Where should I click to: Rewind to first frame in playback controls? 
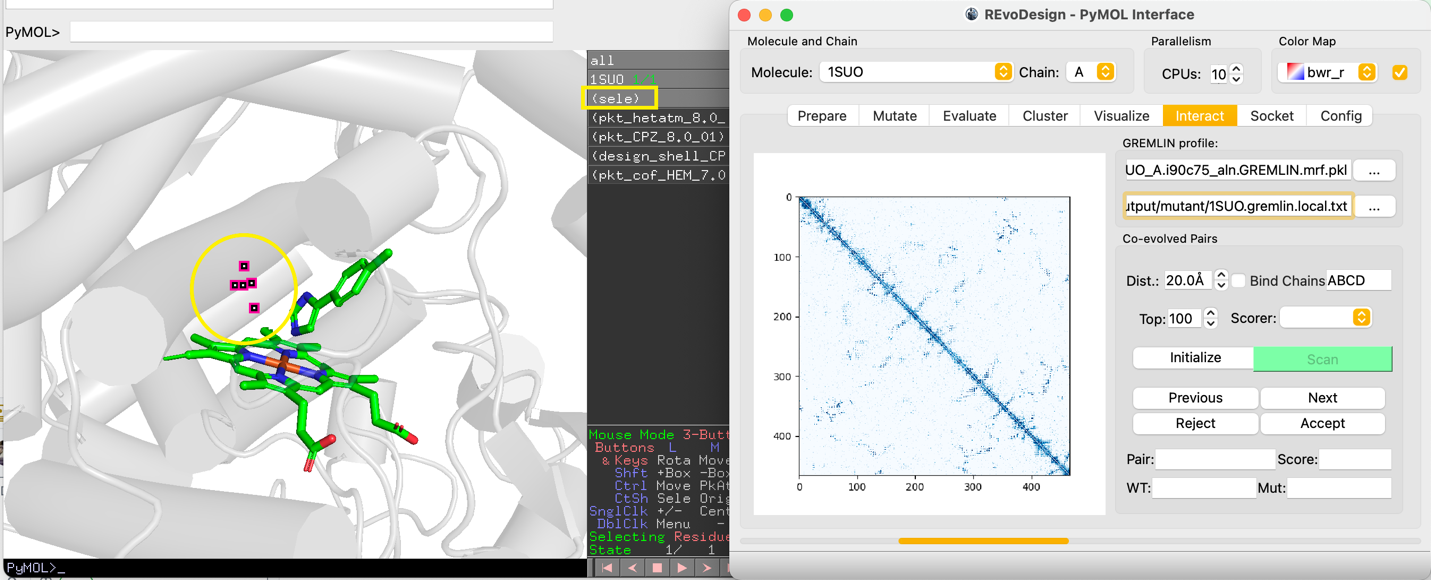click(x=607, y=568)
